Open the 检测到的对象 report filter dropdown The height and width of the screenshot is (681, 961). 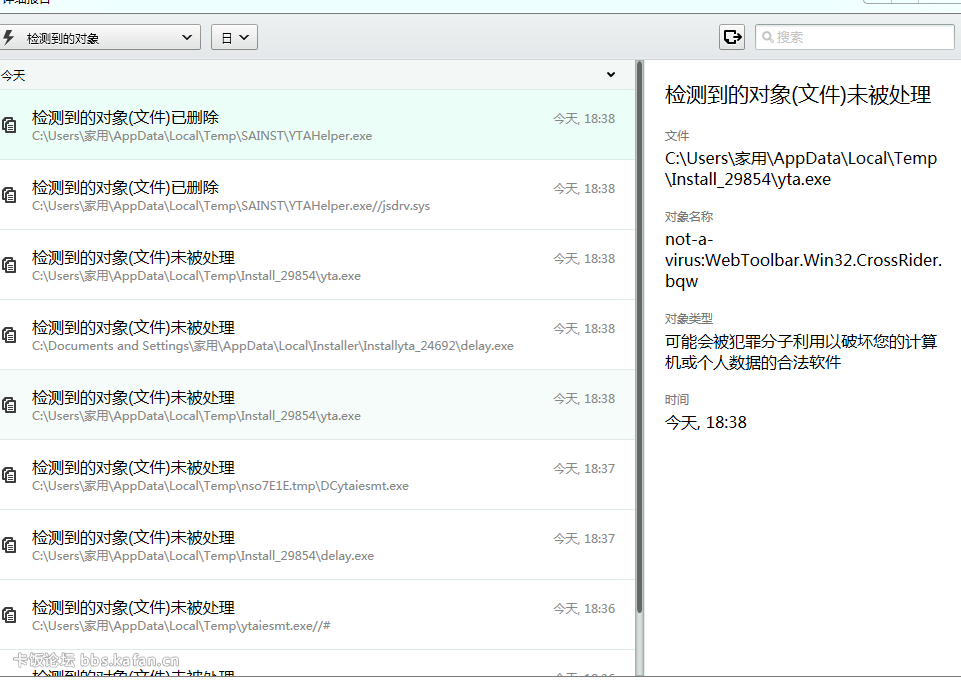pyautogui.click(x=99, y=38)
